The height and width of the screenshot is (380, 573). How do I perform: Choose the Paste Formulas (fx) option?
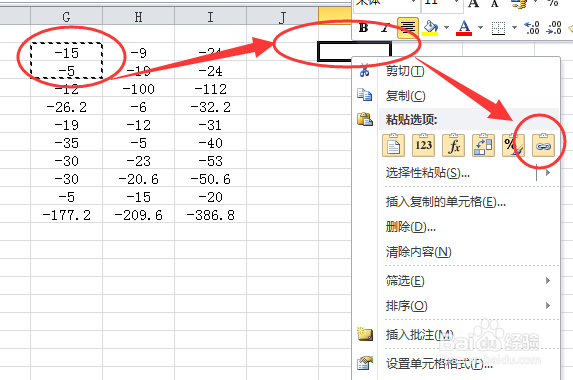pos(454,145)
